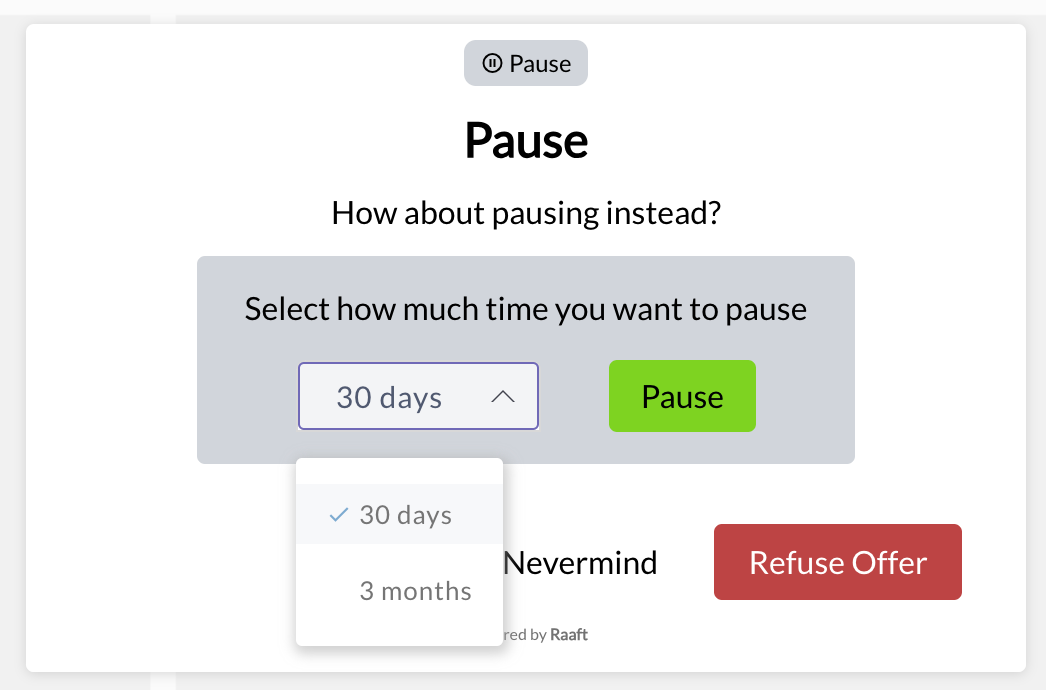Screen dimensions: 1046x690
Task: Click the 'red by' text before Raaft
Action: coord(526,635)
